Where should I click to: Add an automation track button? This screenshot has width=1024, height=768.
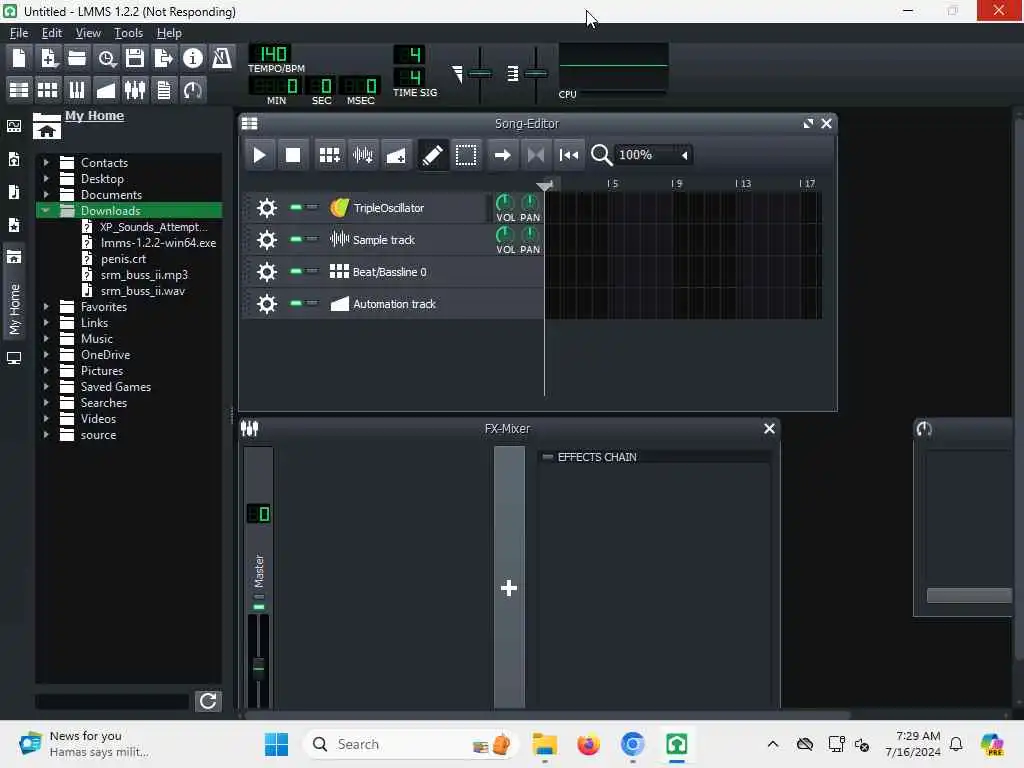[x=396, y=155]
